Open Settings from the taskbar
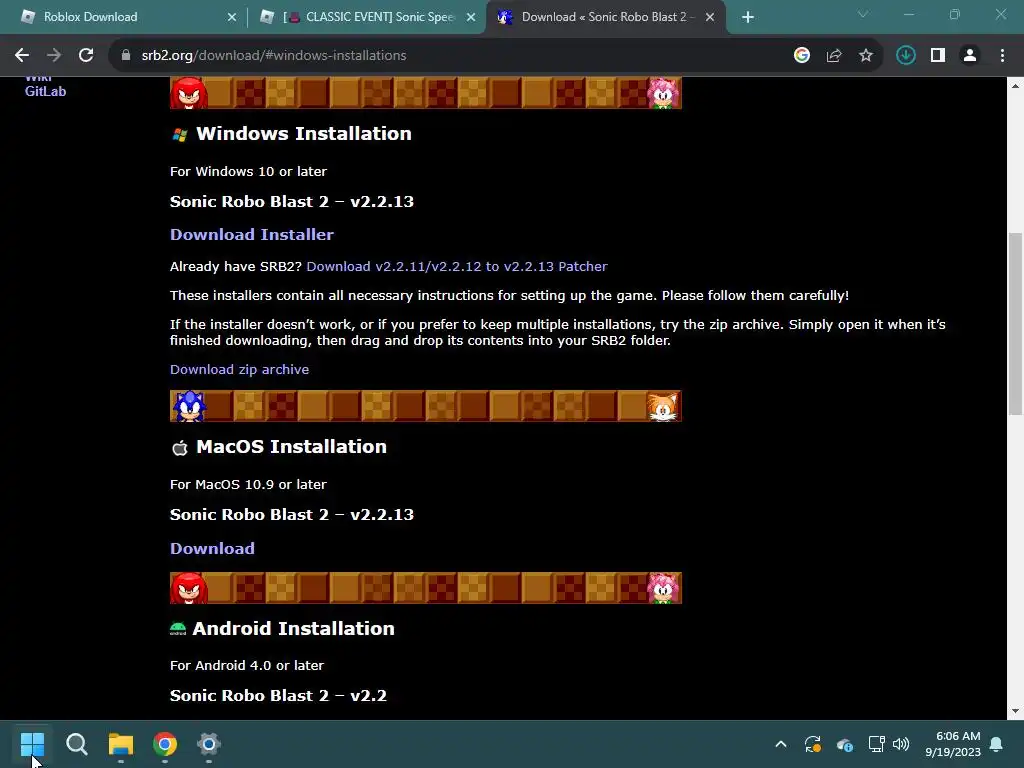This screenshot has height=768, width=1024. point(209,744)
